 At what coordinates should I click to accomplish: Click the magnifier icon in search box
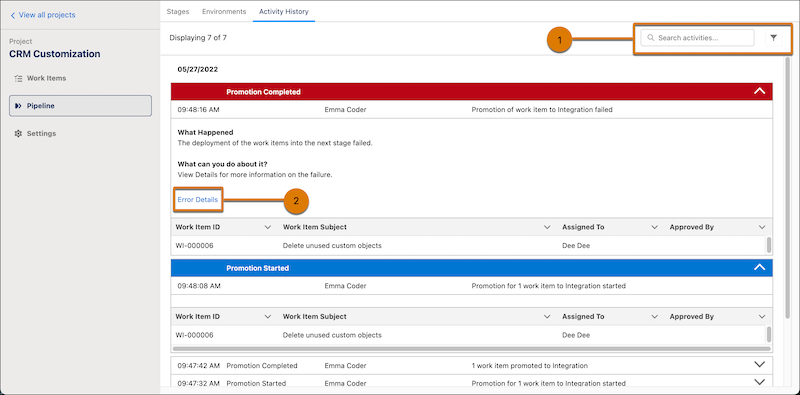(x=651, y=38)
